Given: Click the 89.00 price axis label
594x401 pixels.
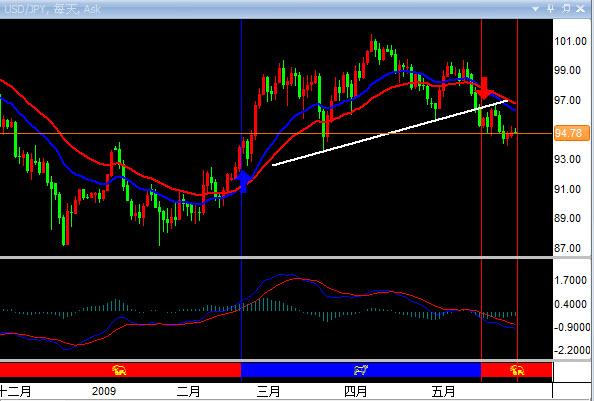Looking at the screenshot, I should click(567, 218).
